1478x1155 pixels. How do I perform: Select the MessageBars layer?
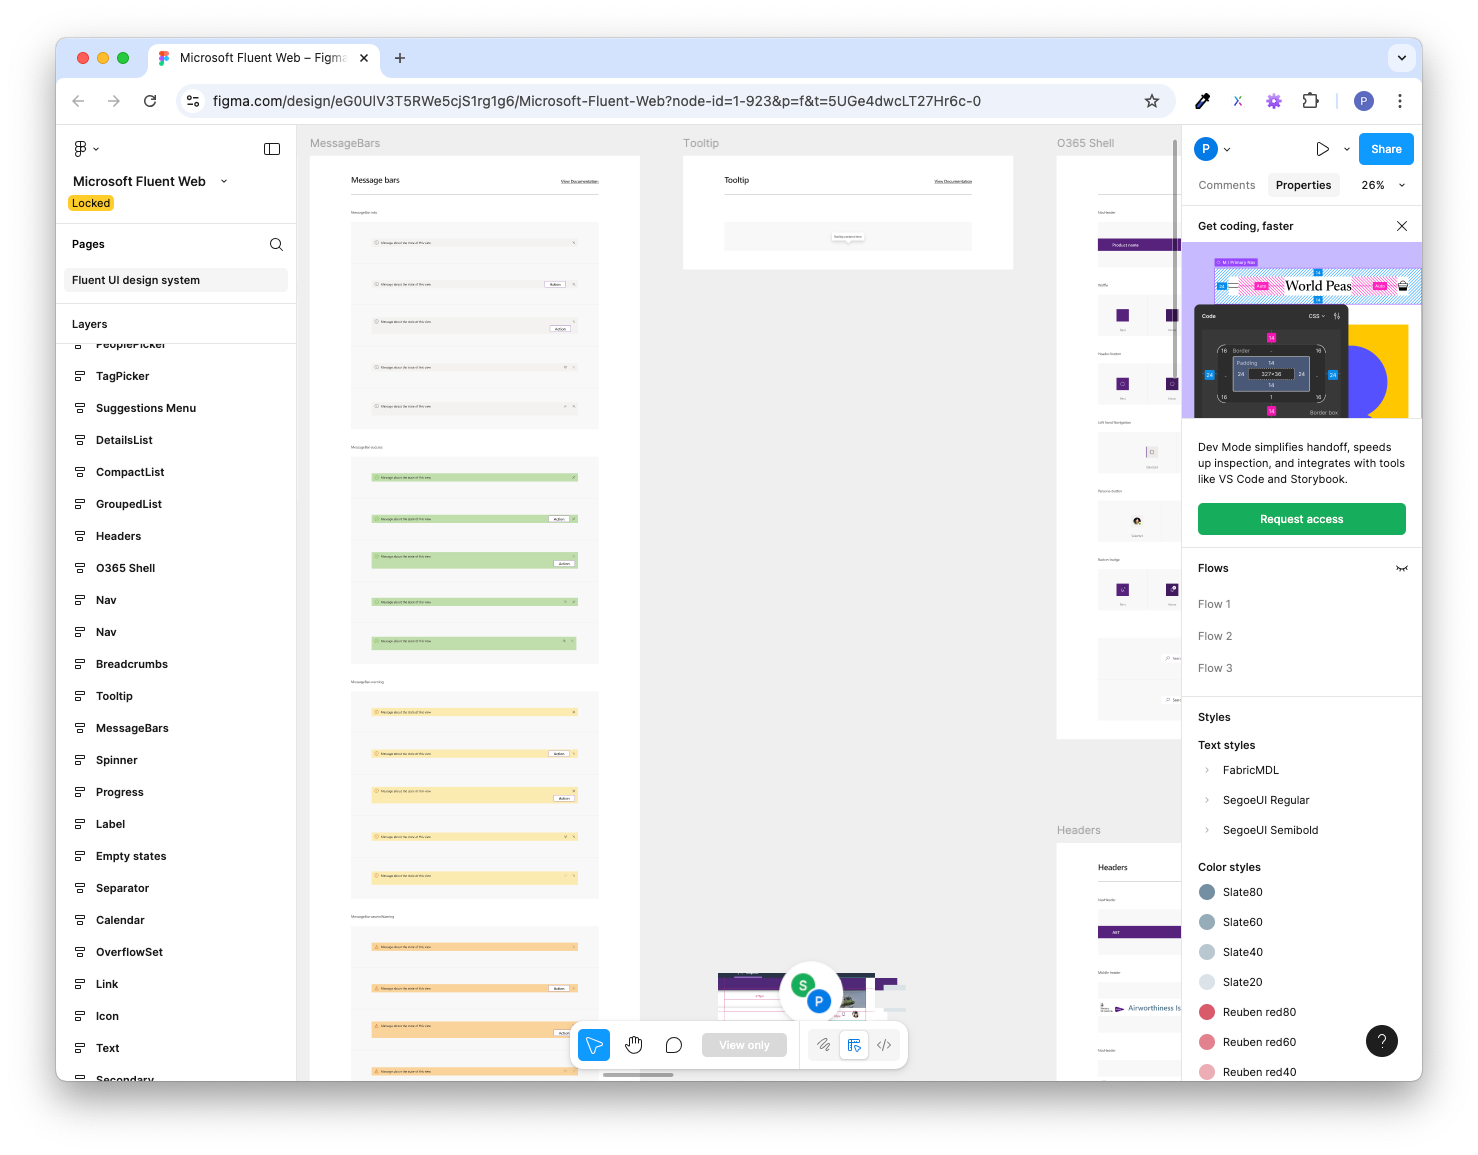pos(132,728)
